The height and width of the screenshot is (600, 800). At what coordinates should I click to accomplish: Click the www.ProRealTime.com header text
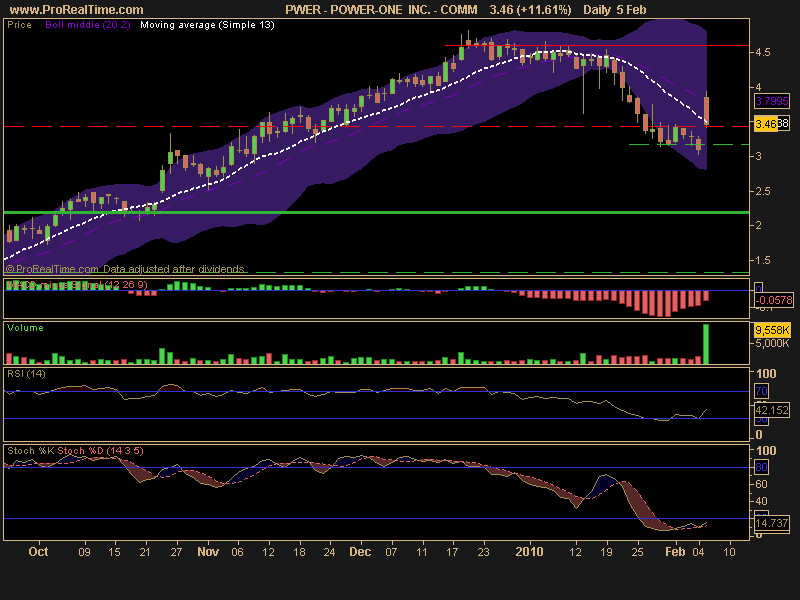click(x=77, y=10)
